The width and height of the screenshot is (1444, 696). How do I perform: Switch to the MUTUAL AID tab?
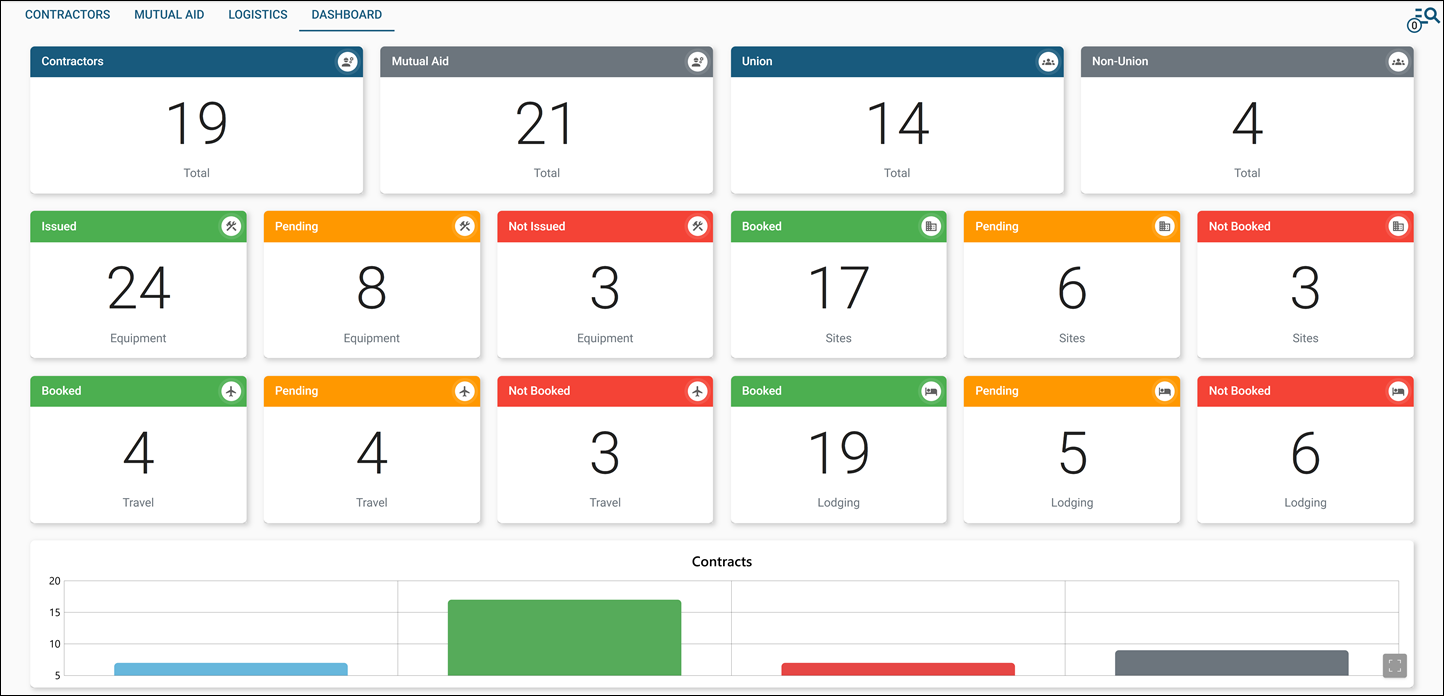[x=168, y=14]
